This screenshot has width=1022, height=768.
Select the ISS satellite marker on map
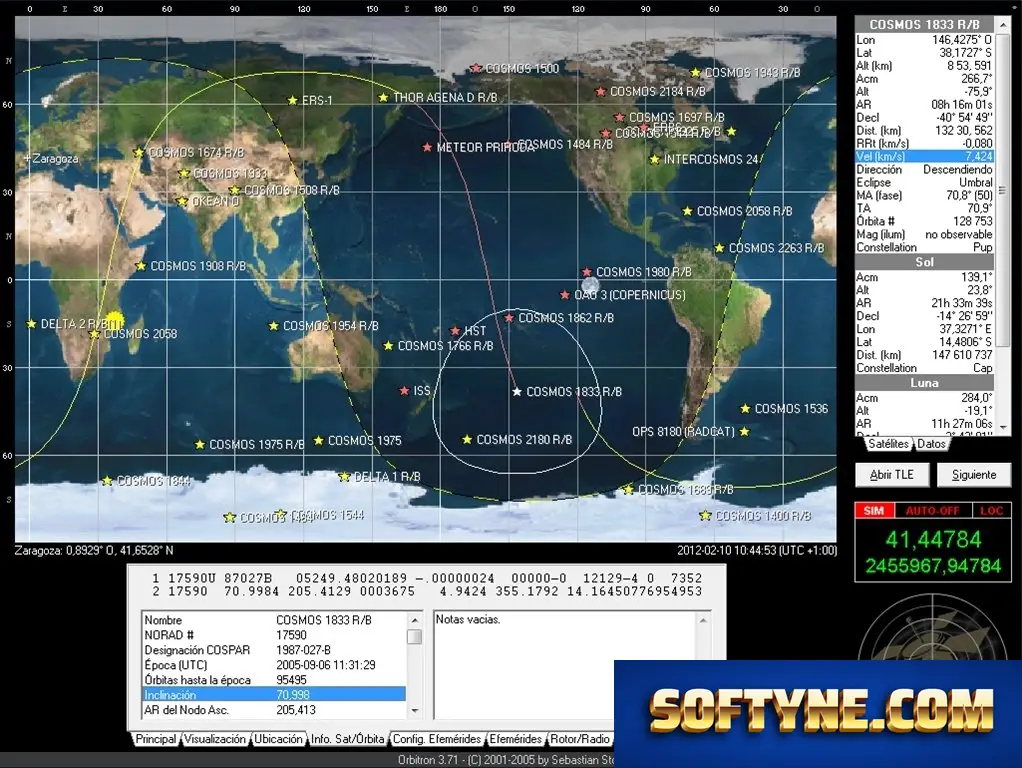(404, 391)
